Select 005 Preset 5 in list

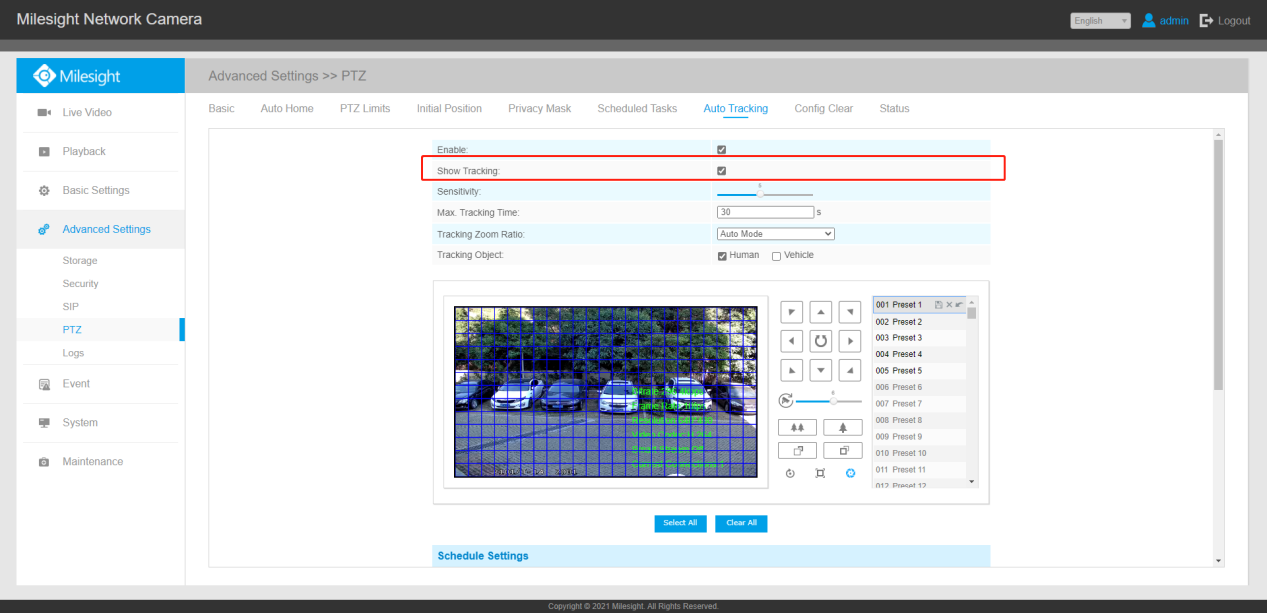pyautogui.click(x=919, y=371)
